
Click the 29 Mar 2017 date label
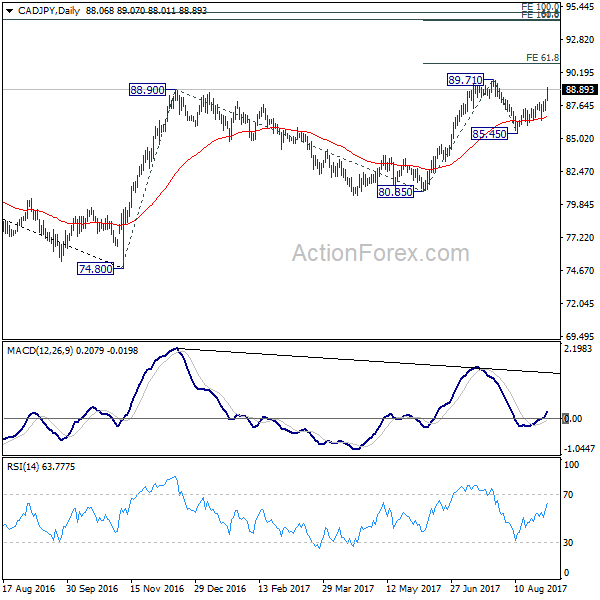pos(348,588)
